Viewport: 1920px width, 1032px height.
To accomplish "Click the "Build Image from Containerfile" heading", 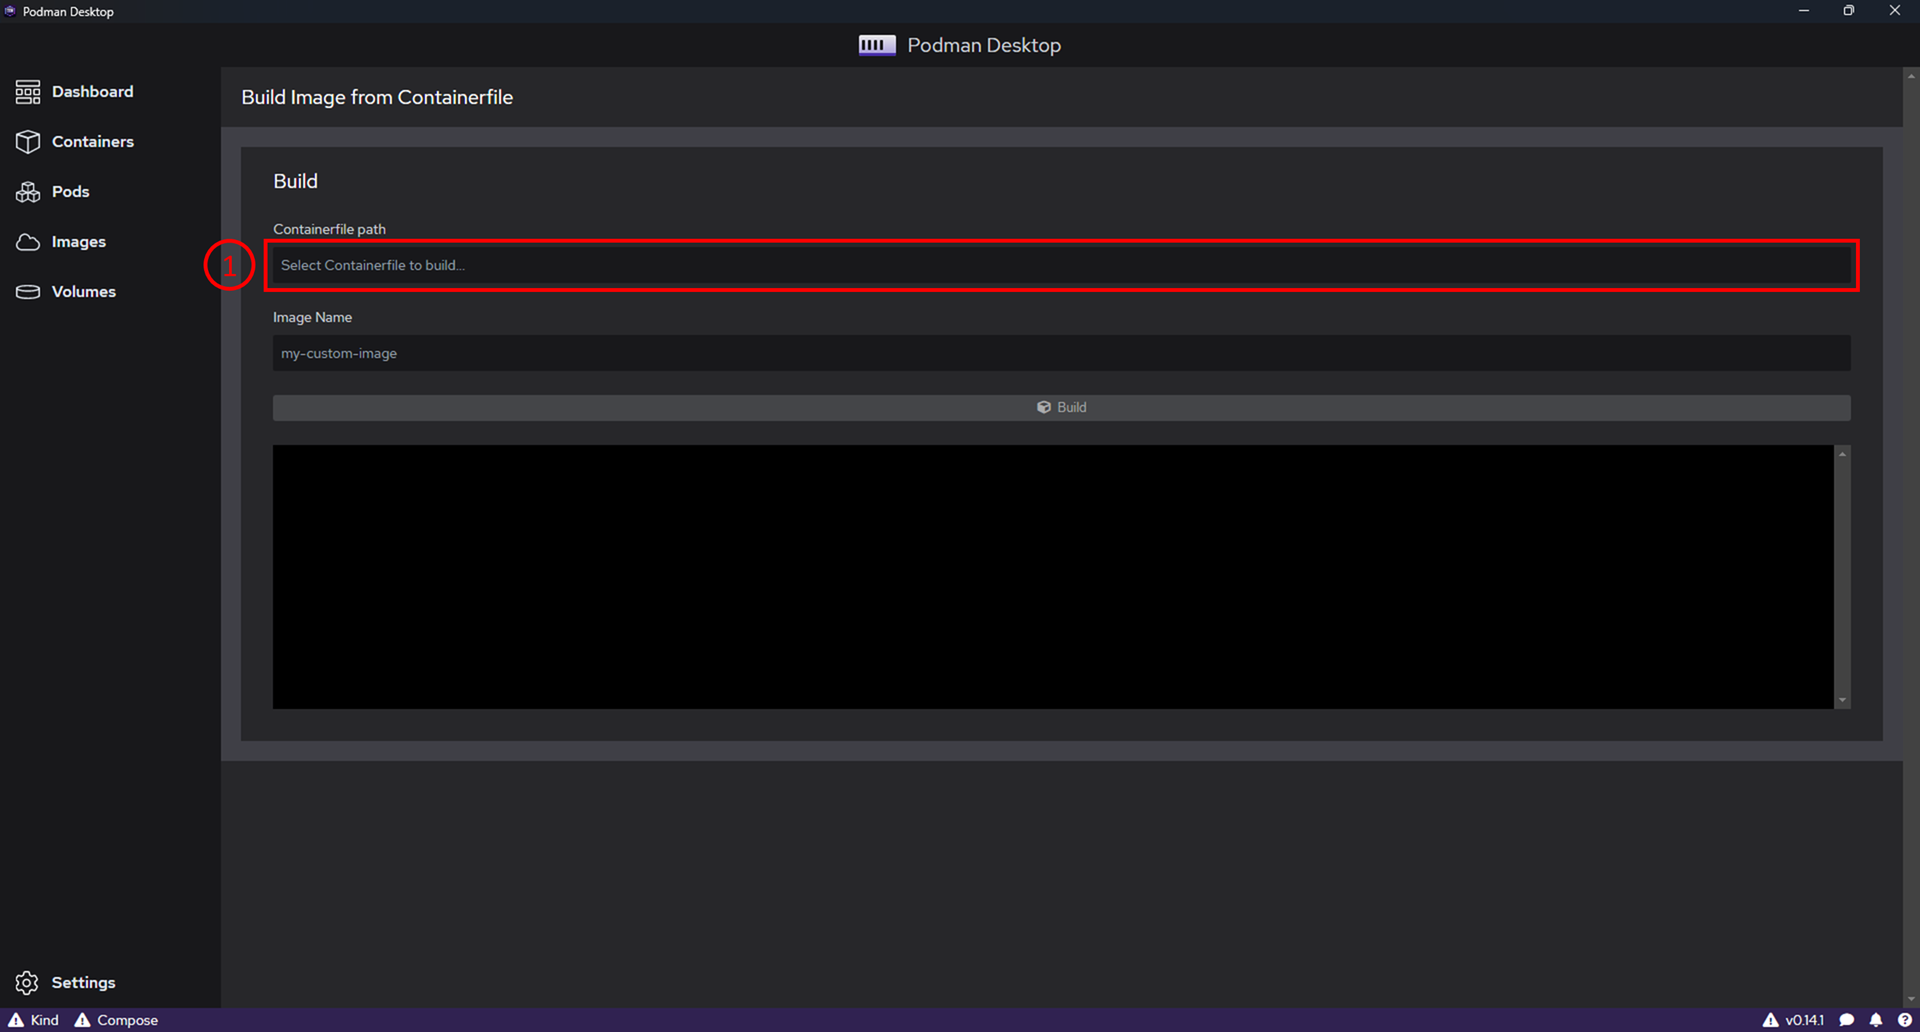I will tap(377, 97).
